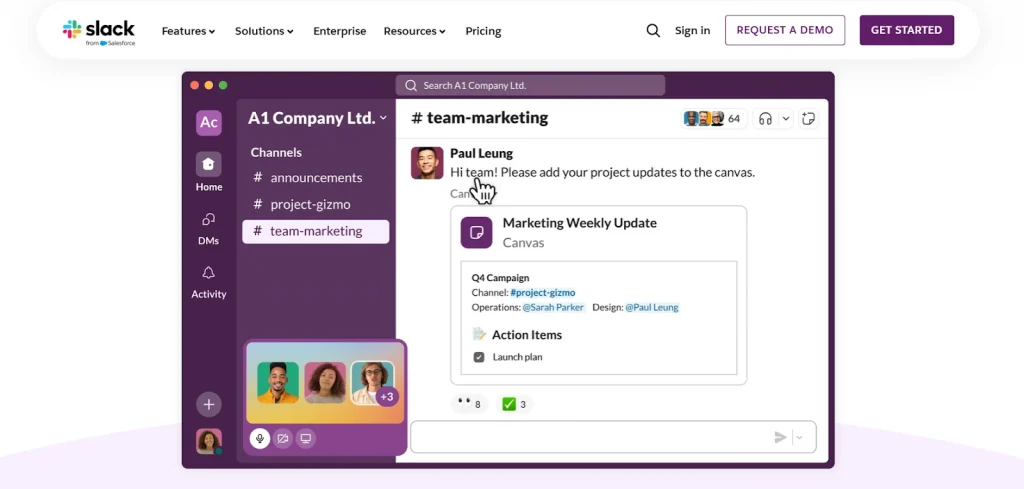Image resolution: width=1024 pixels, height=489 pixels.
Task: Open huddle options chevron beside headphones
Action: pos(786,119)
